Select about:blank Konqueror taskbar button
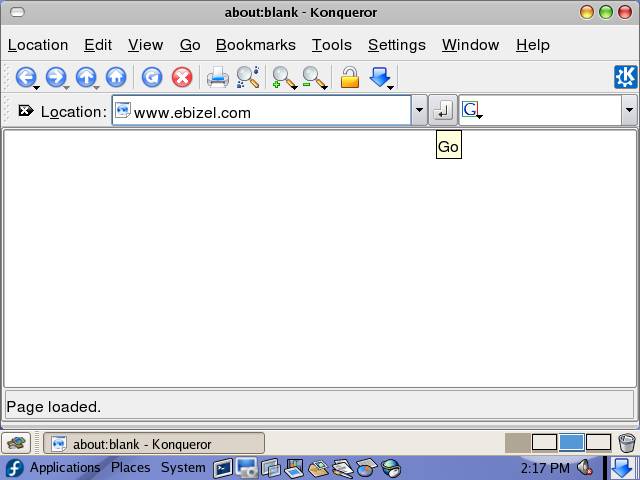 (153, 444)
